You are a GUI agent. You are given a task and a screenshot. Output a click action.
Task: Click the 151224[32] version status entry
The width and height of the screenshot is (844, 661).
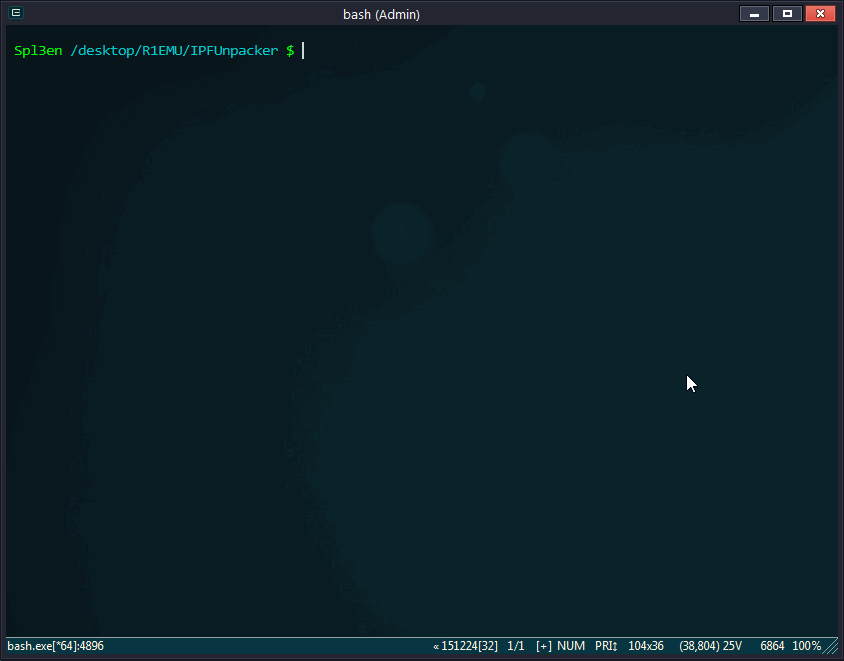click(x=465, y=646)
